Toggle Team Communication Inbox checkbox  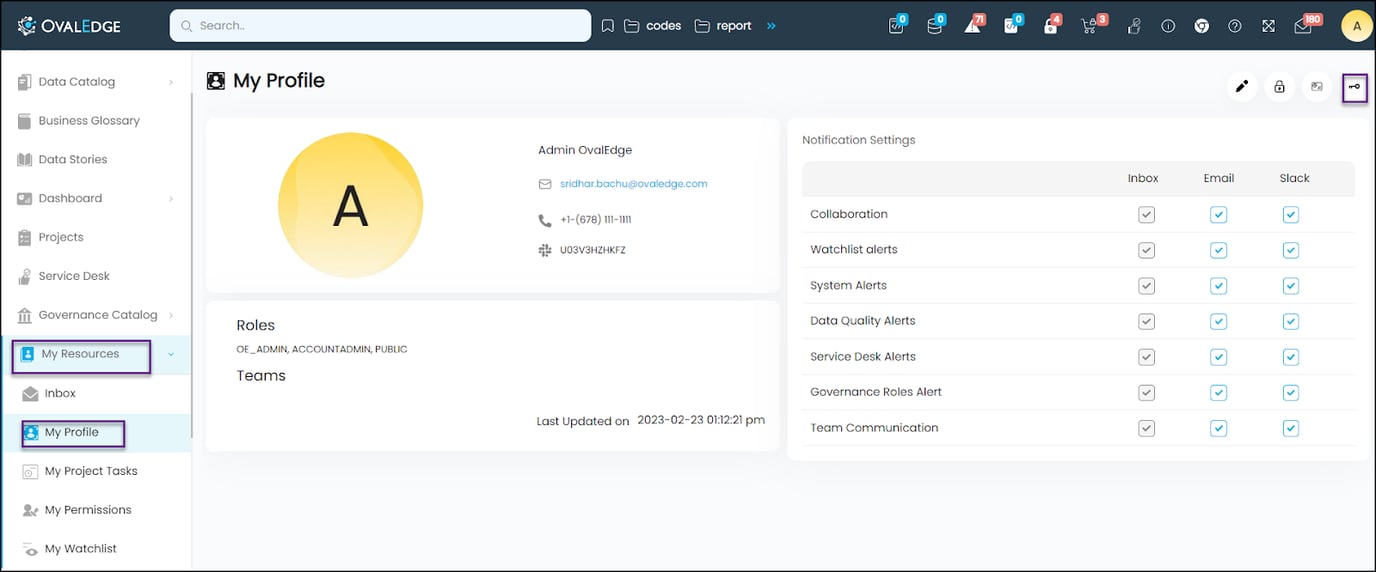coord(1146,428)
